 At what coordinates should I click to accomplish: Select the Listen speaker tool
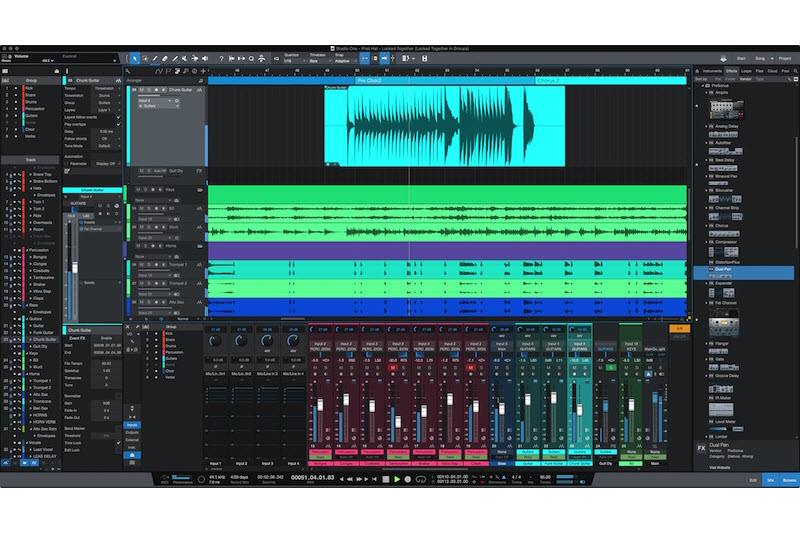tap(205, 59)
